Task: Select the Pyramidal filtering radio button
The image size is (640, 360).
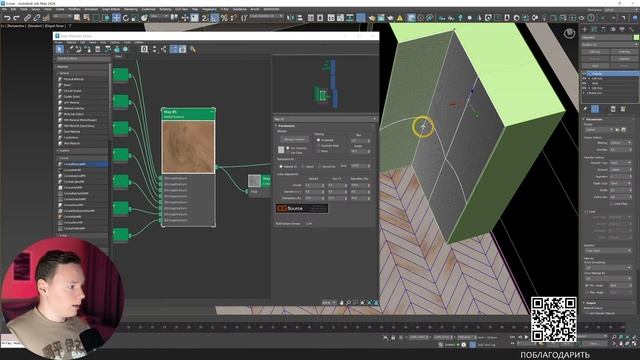Action: [x=318, y=140]
